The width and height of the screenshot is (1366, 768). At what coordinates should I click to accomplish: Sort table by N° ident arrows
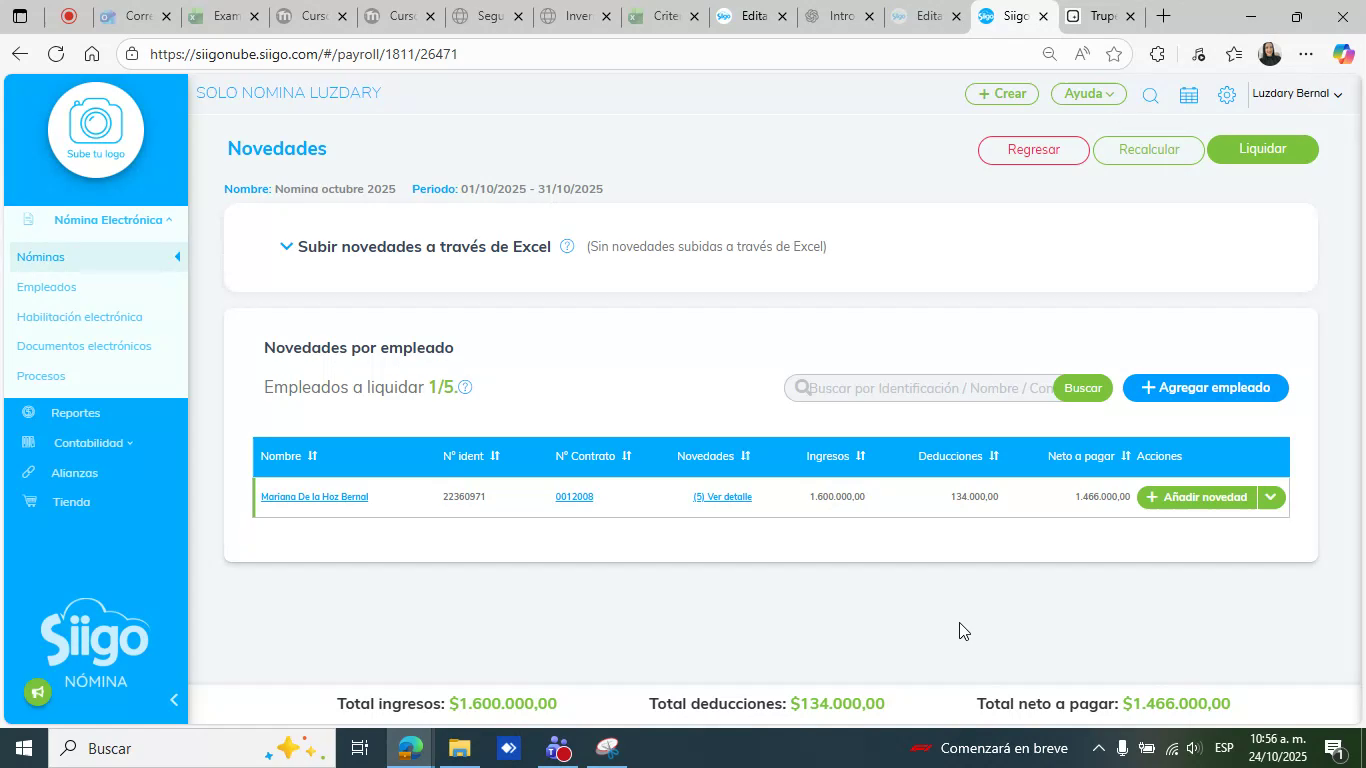(494, 456)
